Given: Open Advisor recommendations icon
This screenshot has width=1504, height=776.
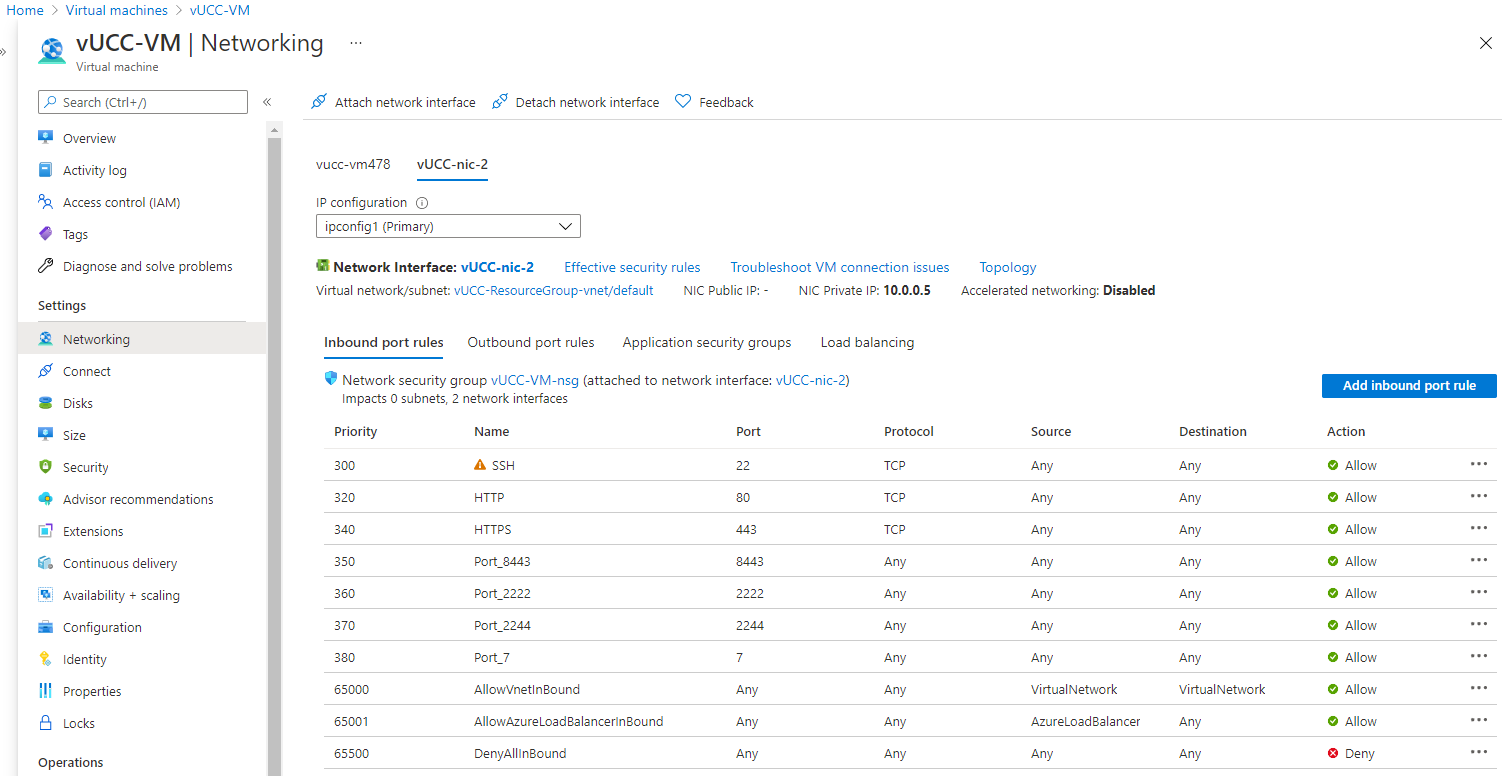Looking at the screenshot, I should [x=45, y=499].
